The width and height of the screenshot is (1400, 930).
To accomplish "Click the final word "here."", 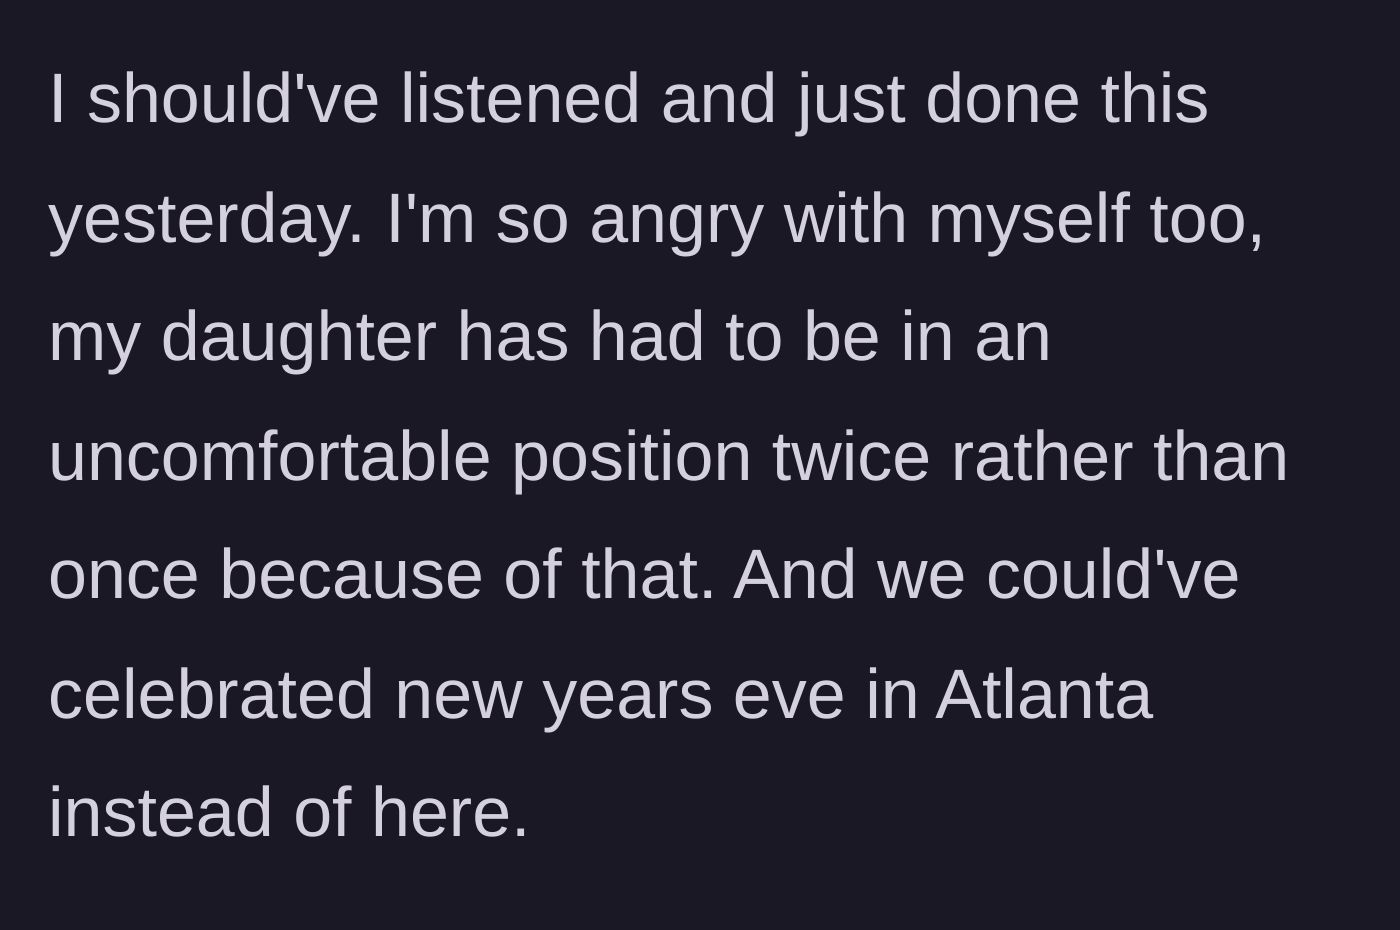I will point(449,812).
